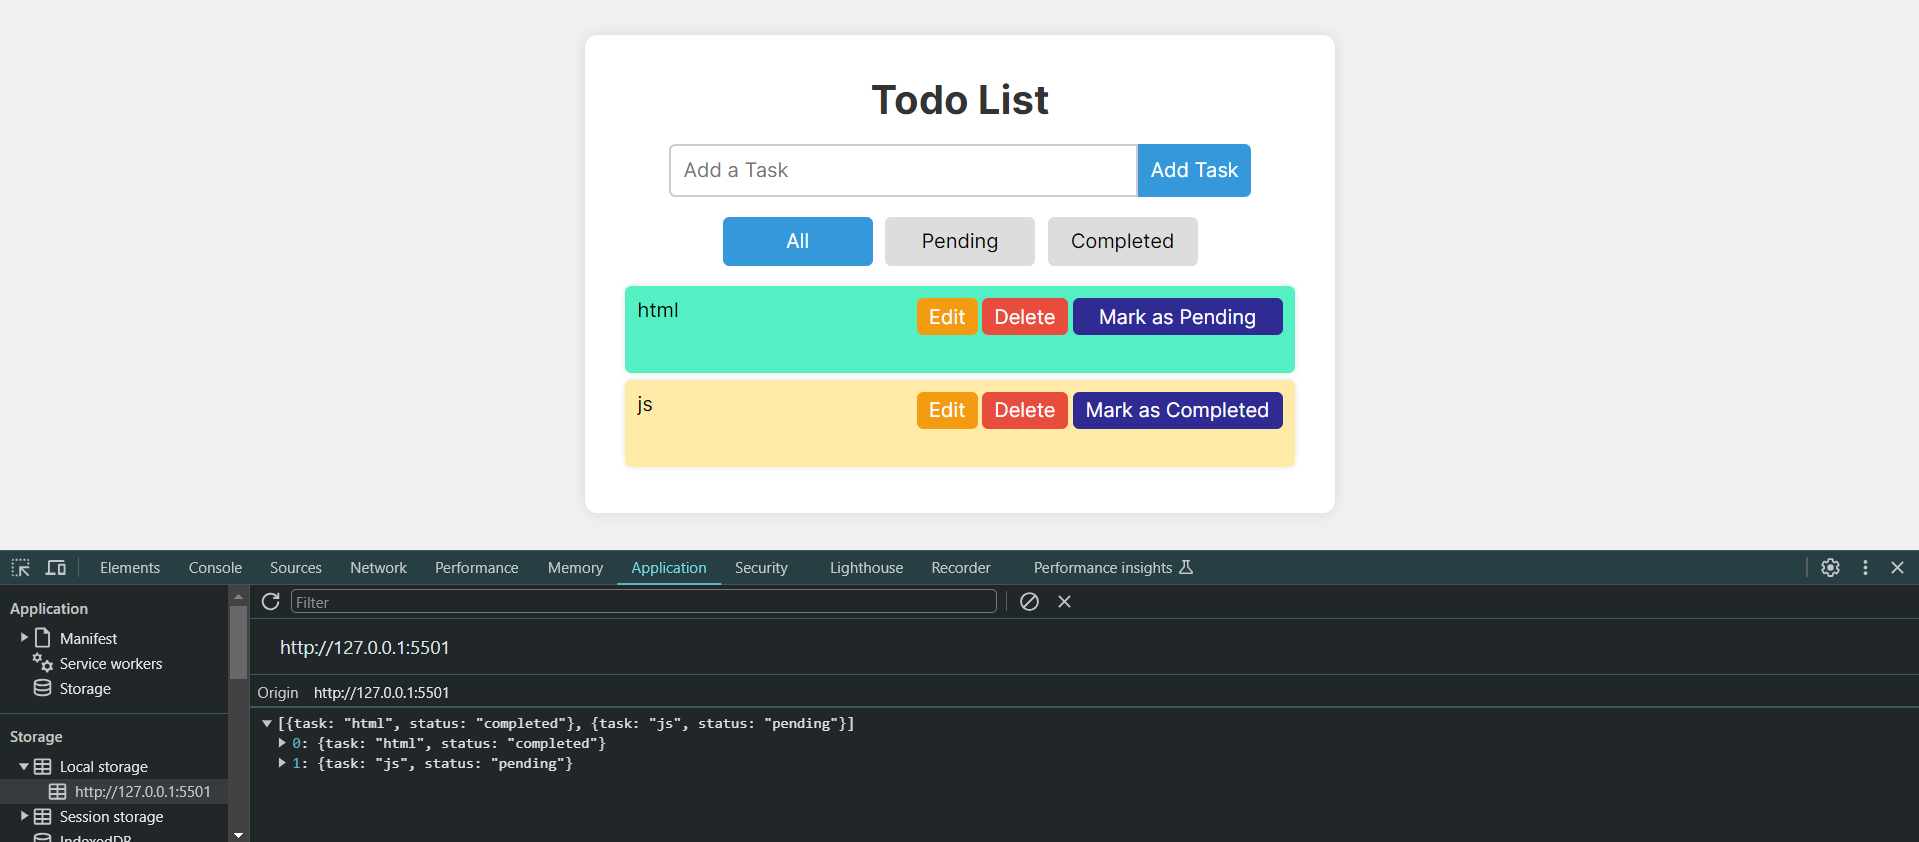Screen dimensions: 1919x842
Task: Open the Performance tab
Action: (477, 568)
